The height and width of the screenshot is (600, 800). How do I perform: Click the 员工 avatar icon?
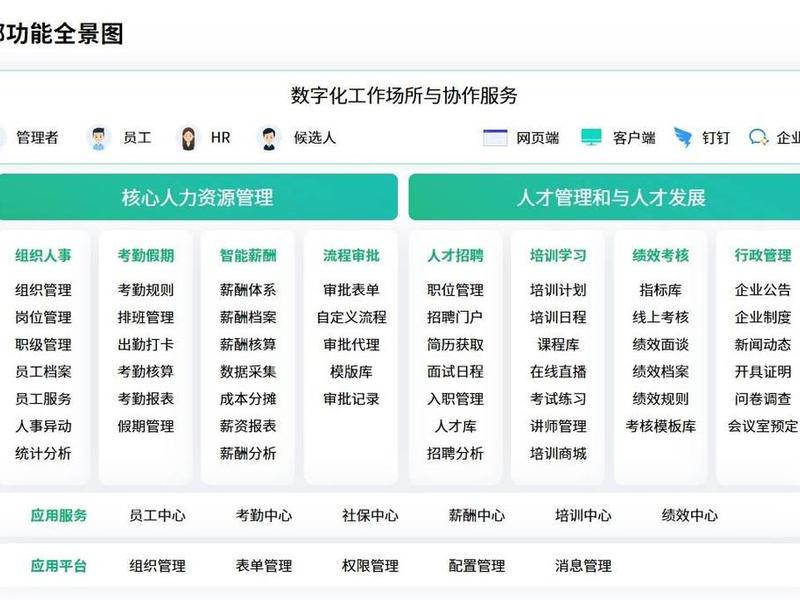[x=98, y=138]
